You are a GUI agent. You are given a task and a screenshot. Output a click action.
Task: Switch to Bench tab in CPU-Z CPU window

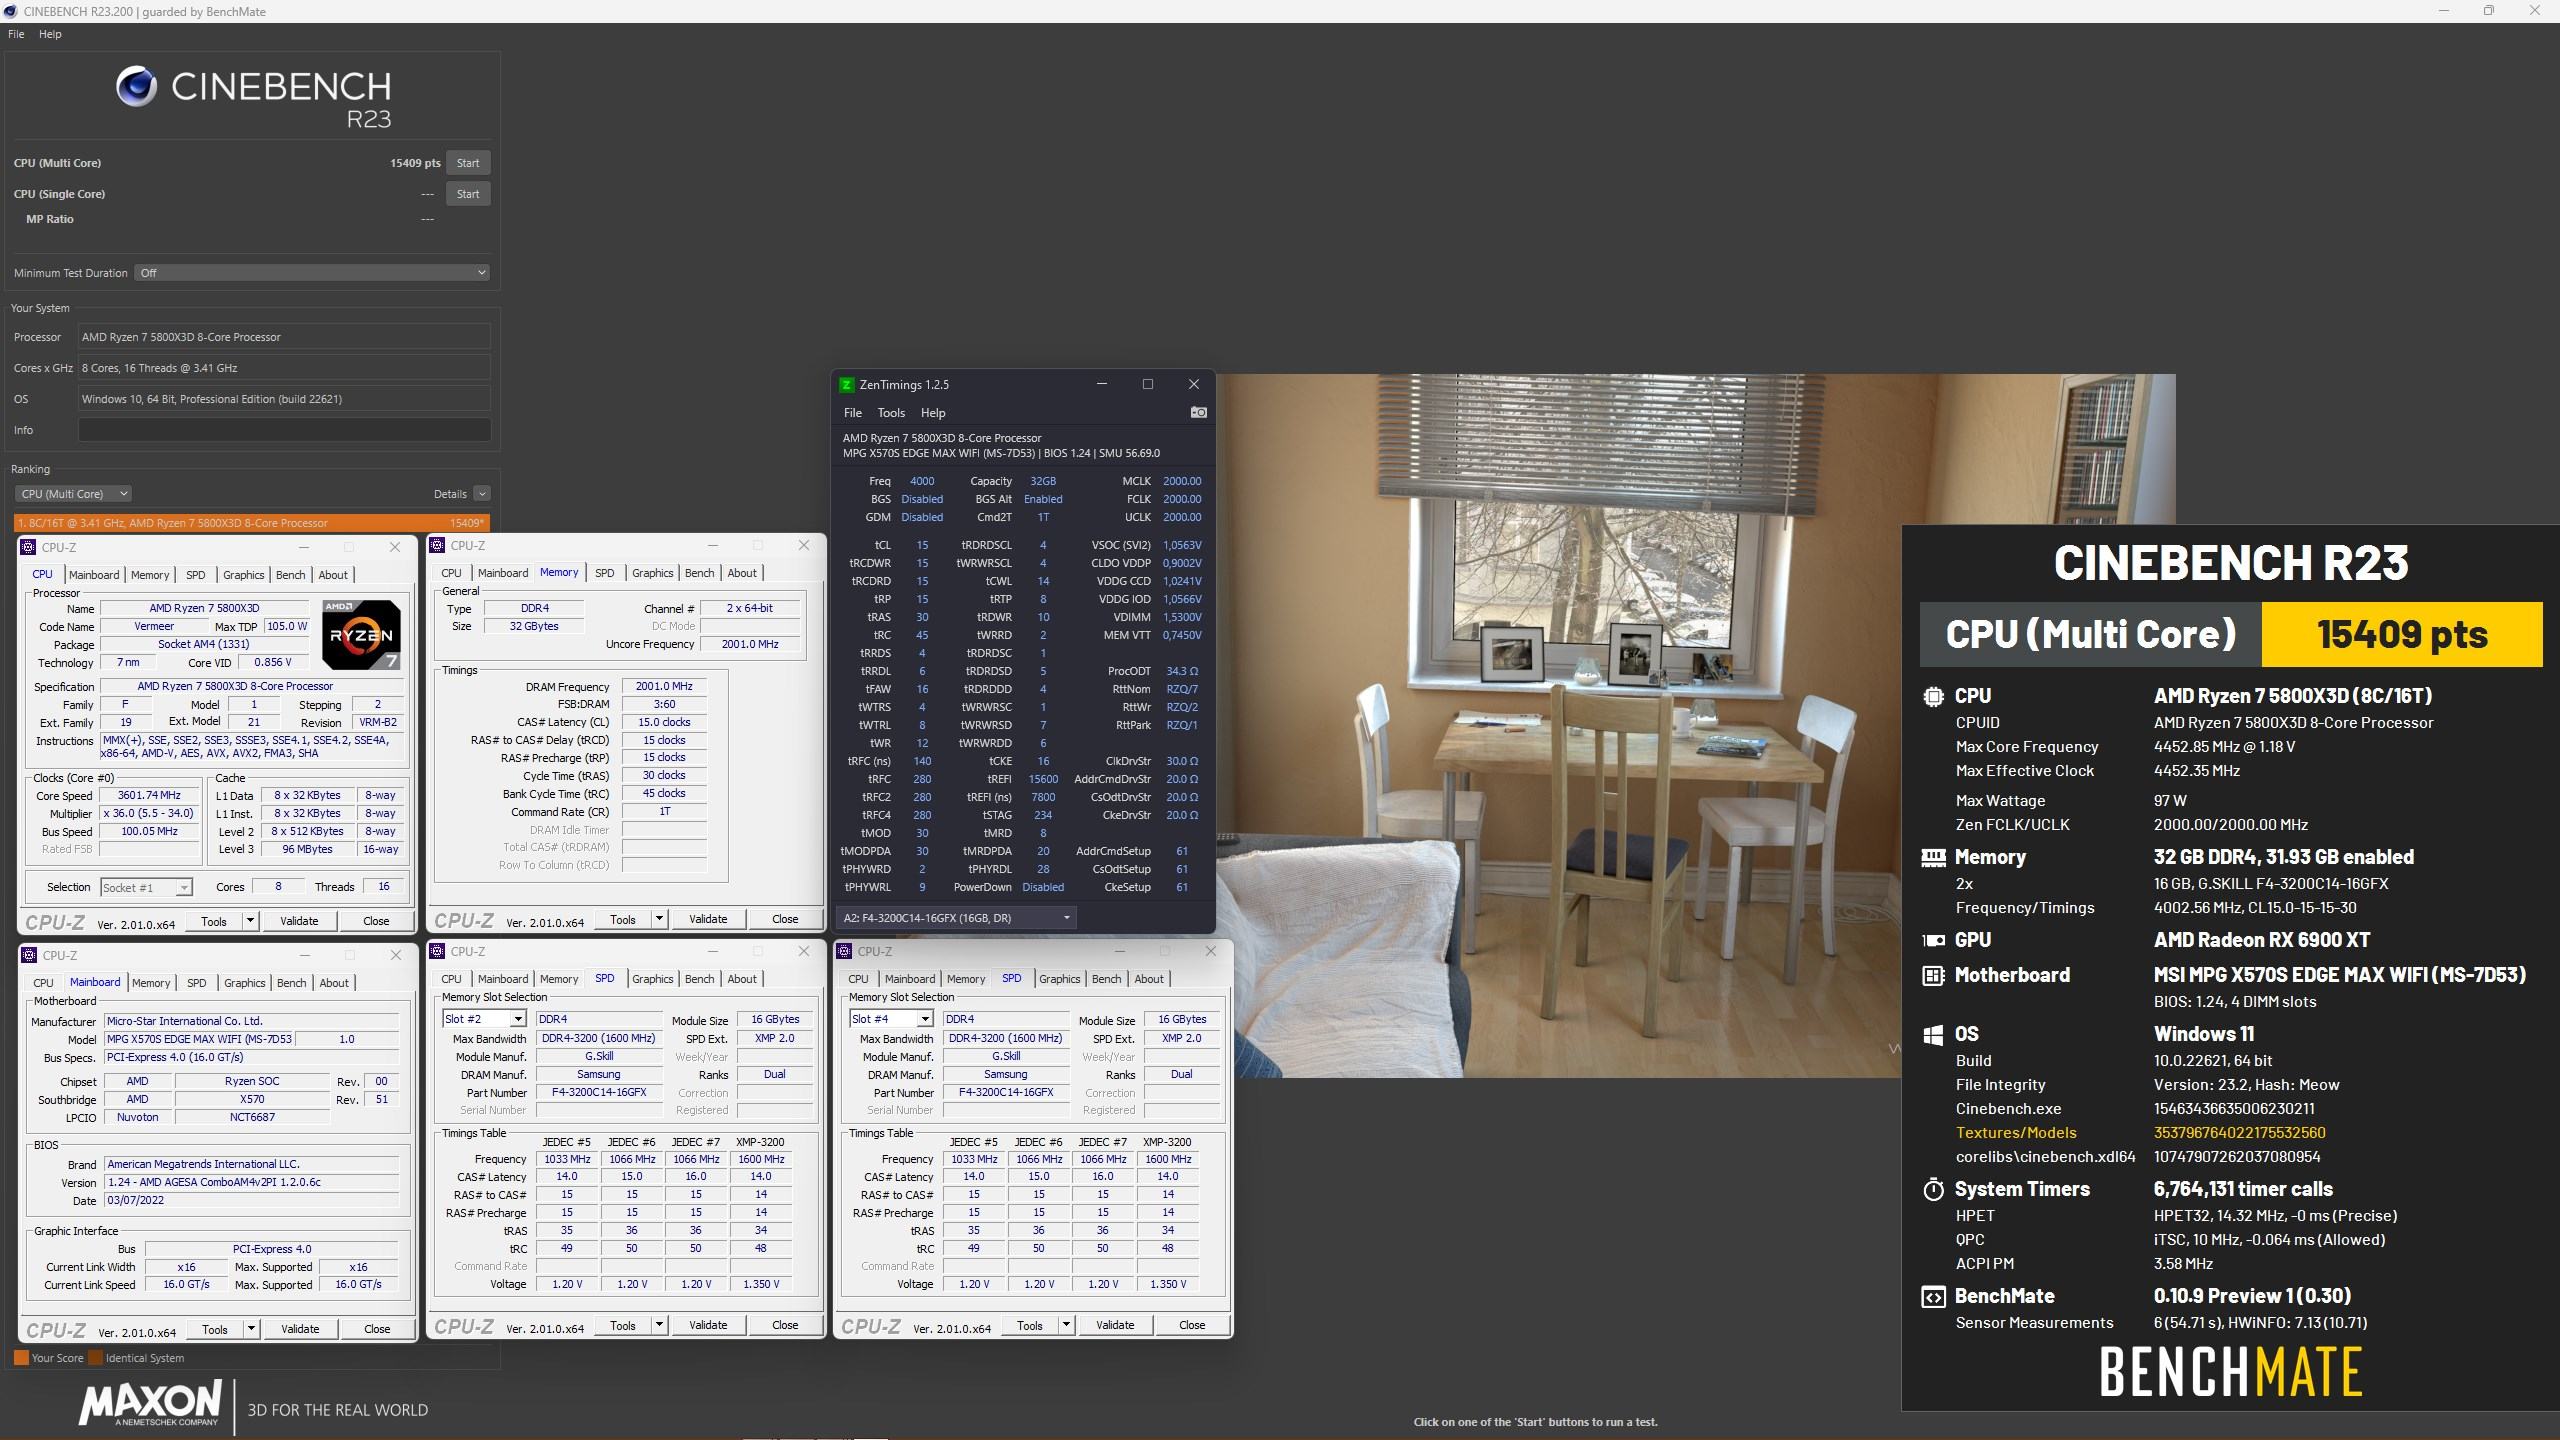(290, 575)
